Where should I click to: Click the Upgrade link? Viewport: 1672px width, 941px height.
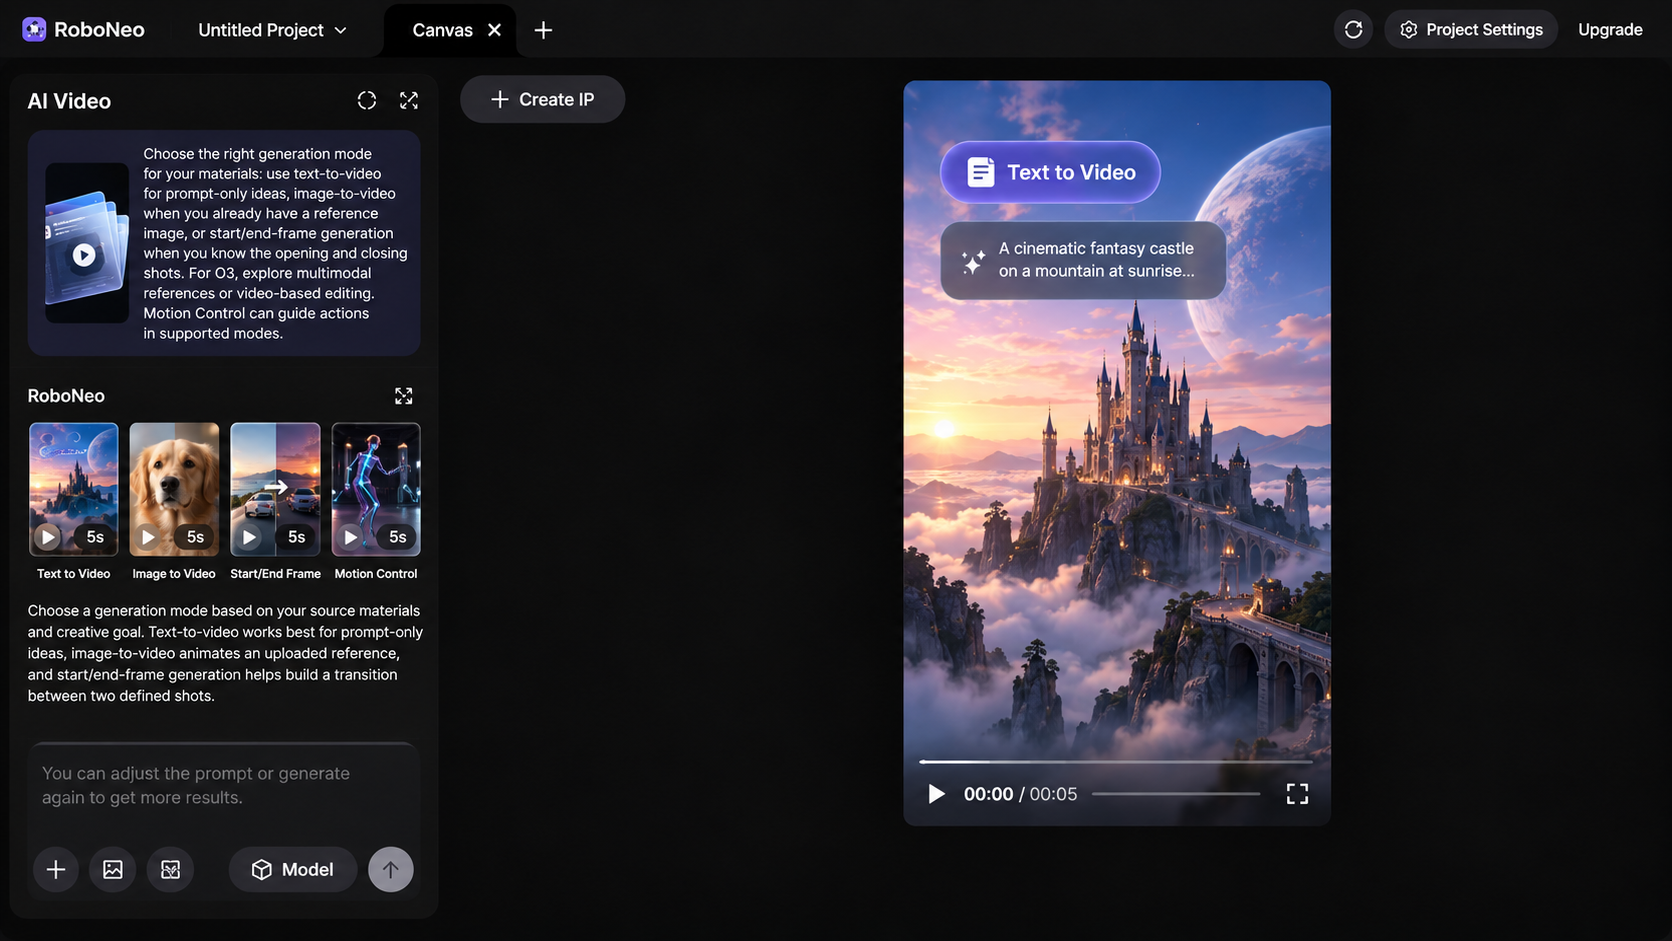1610,30
